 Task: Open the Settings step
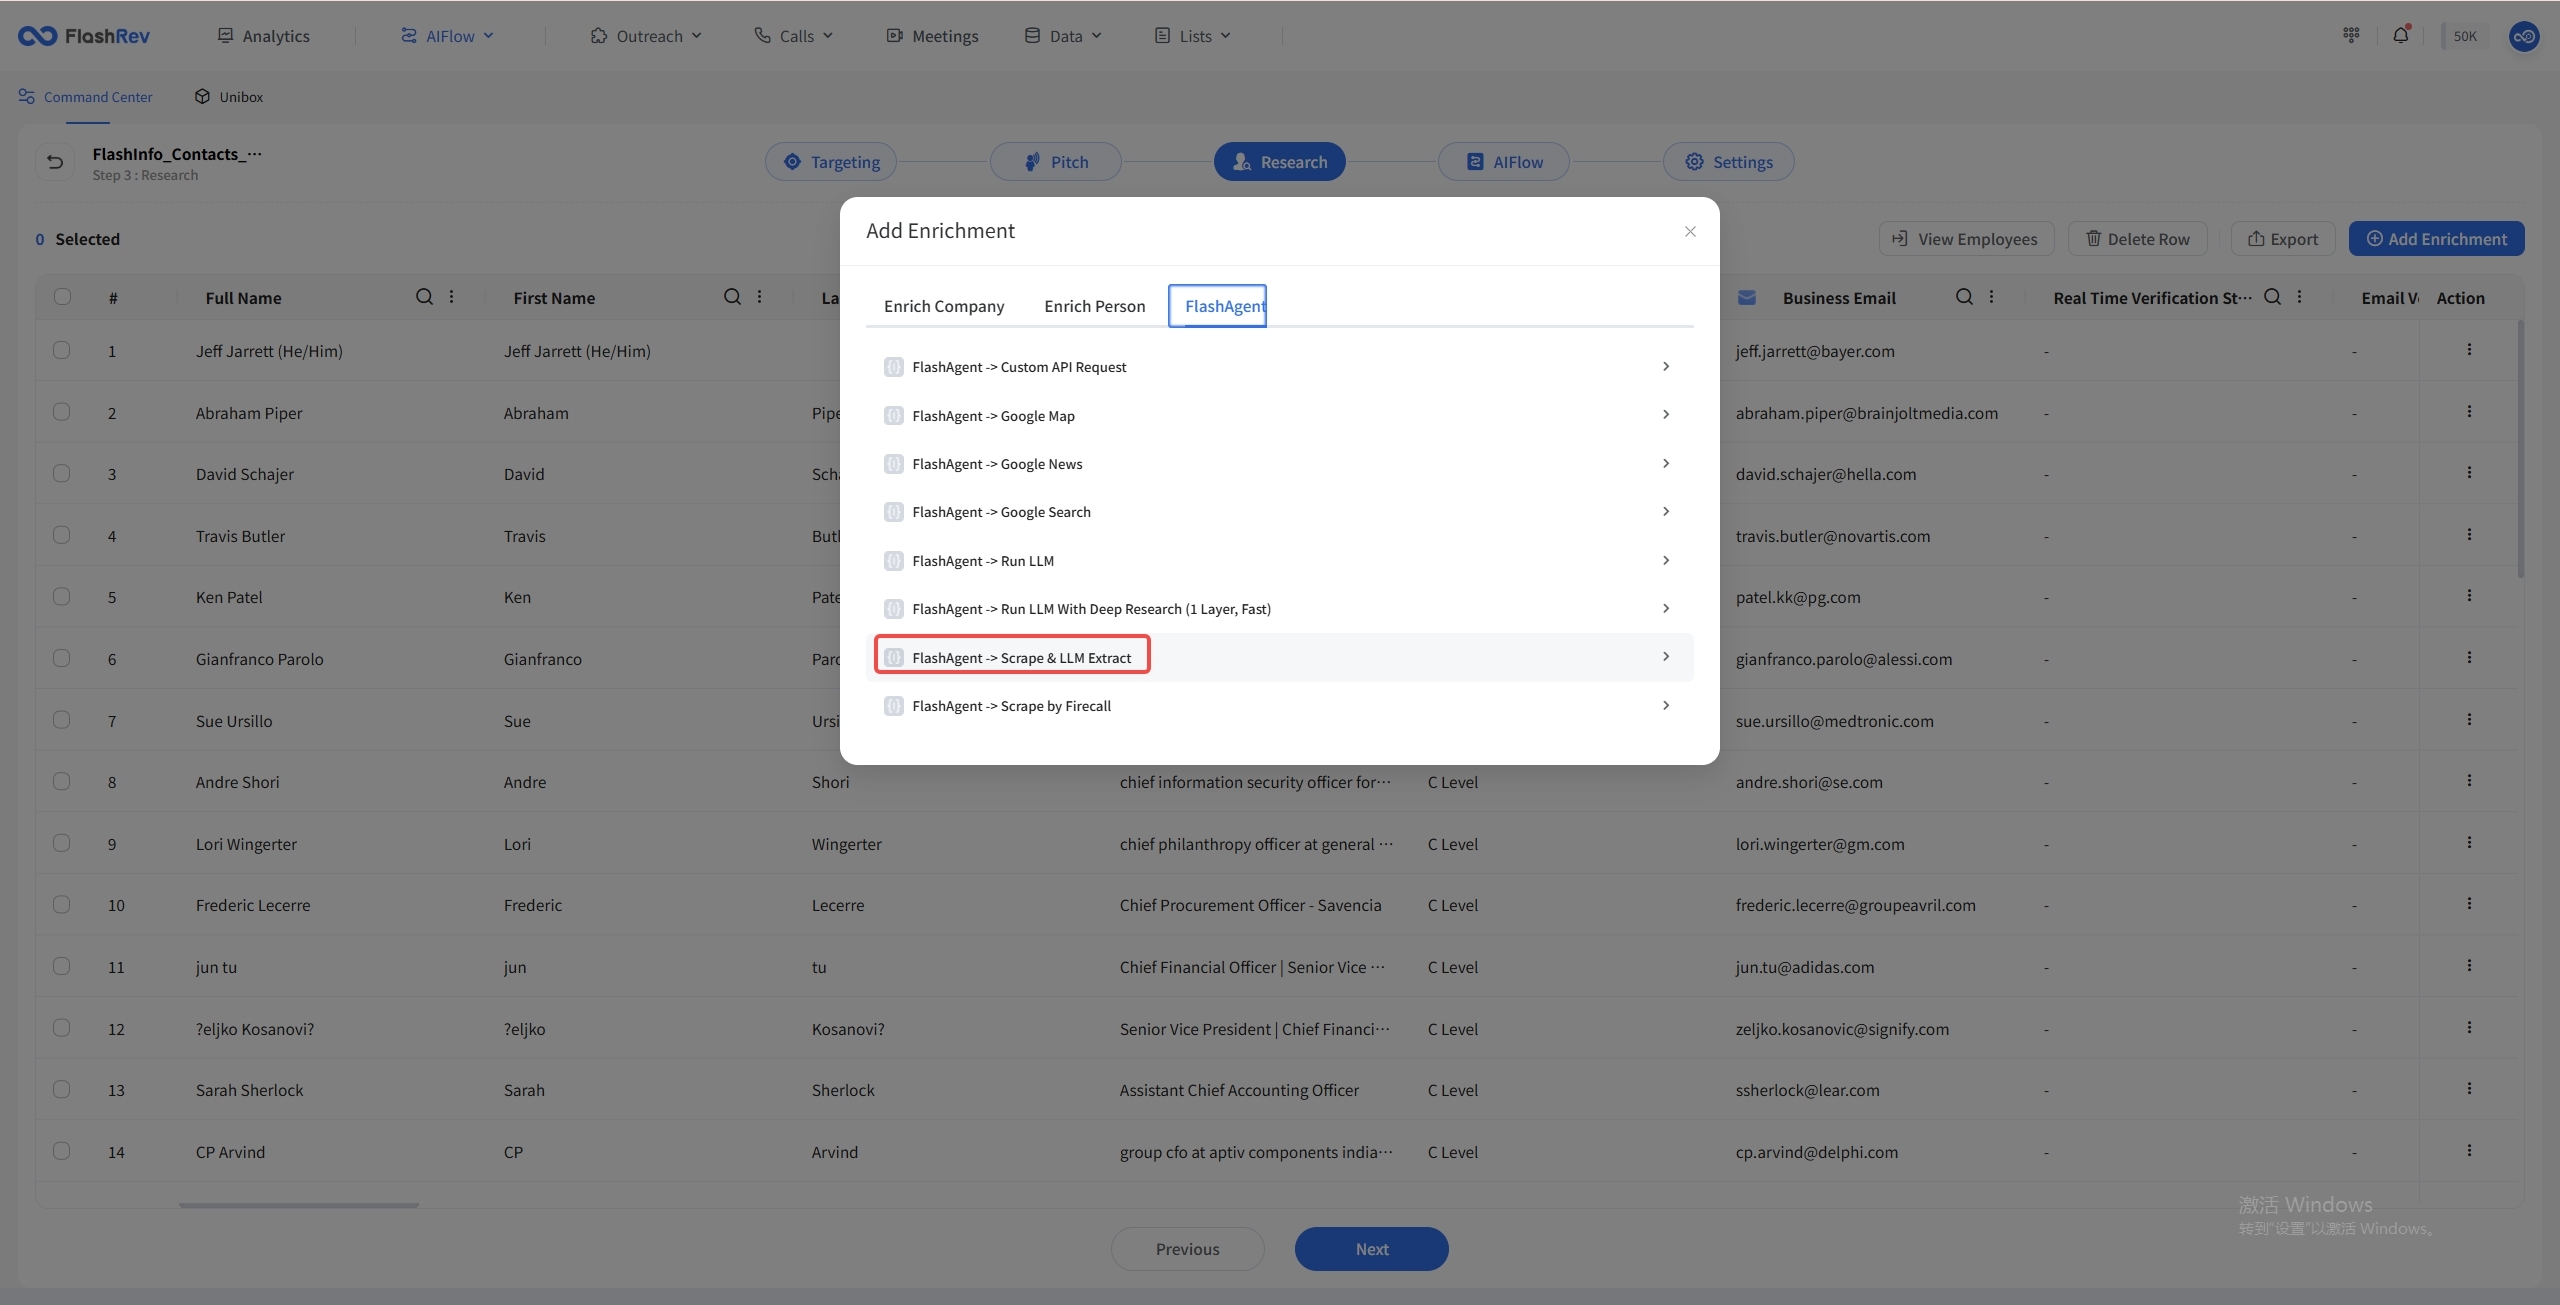click(x=1729, y=162)
